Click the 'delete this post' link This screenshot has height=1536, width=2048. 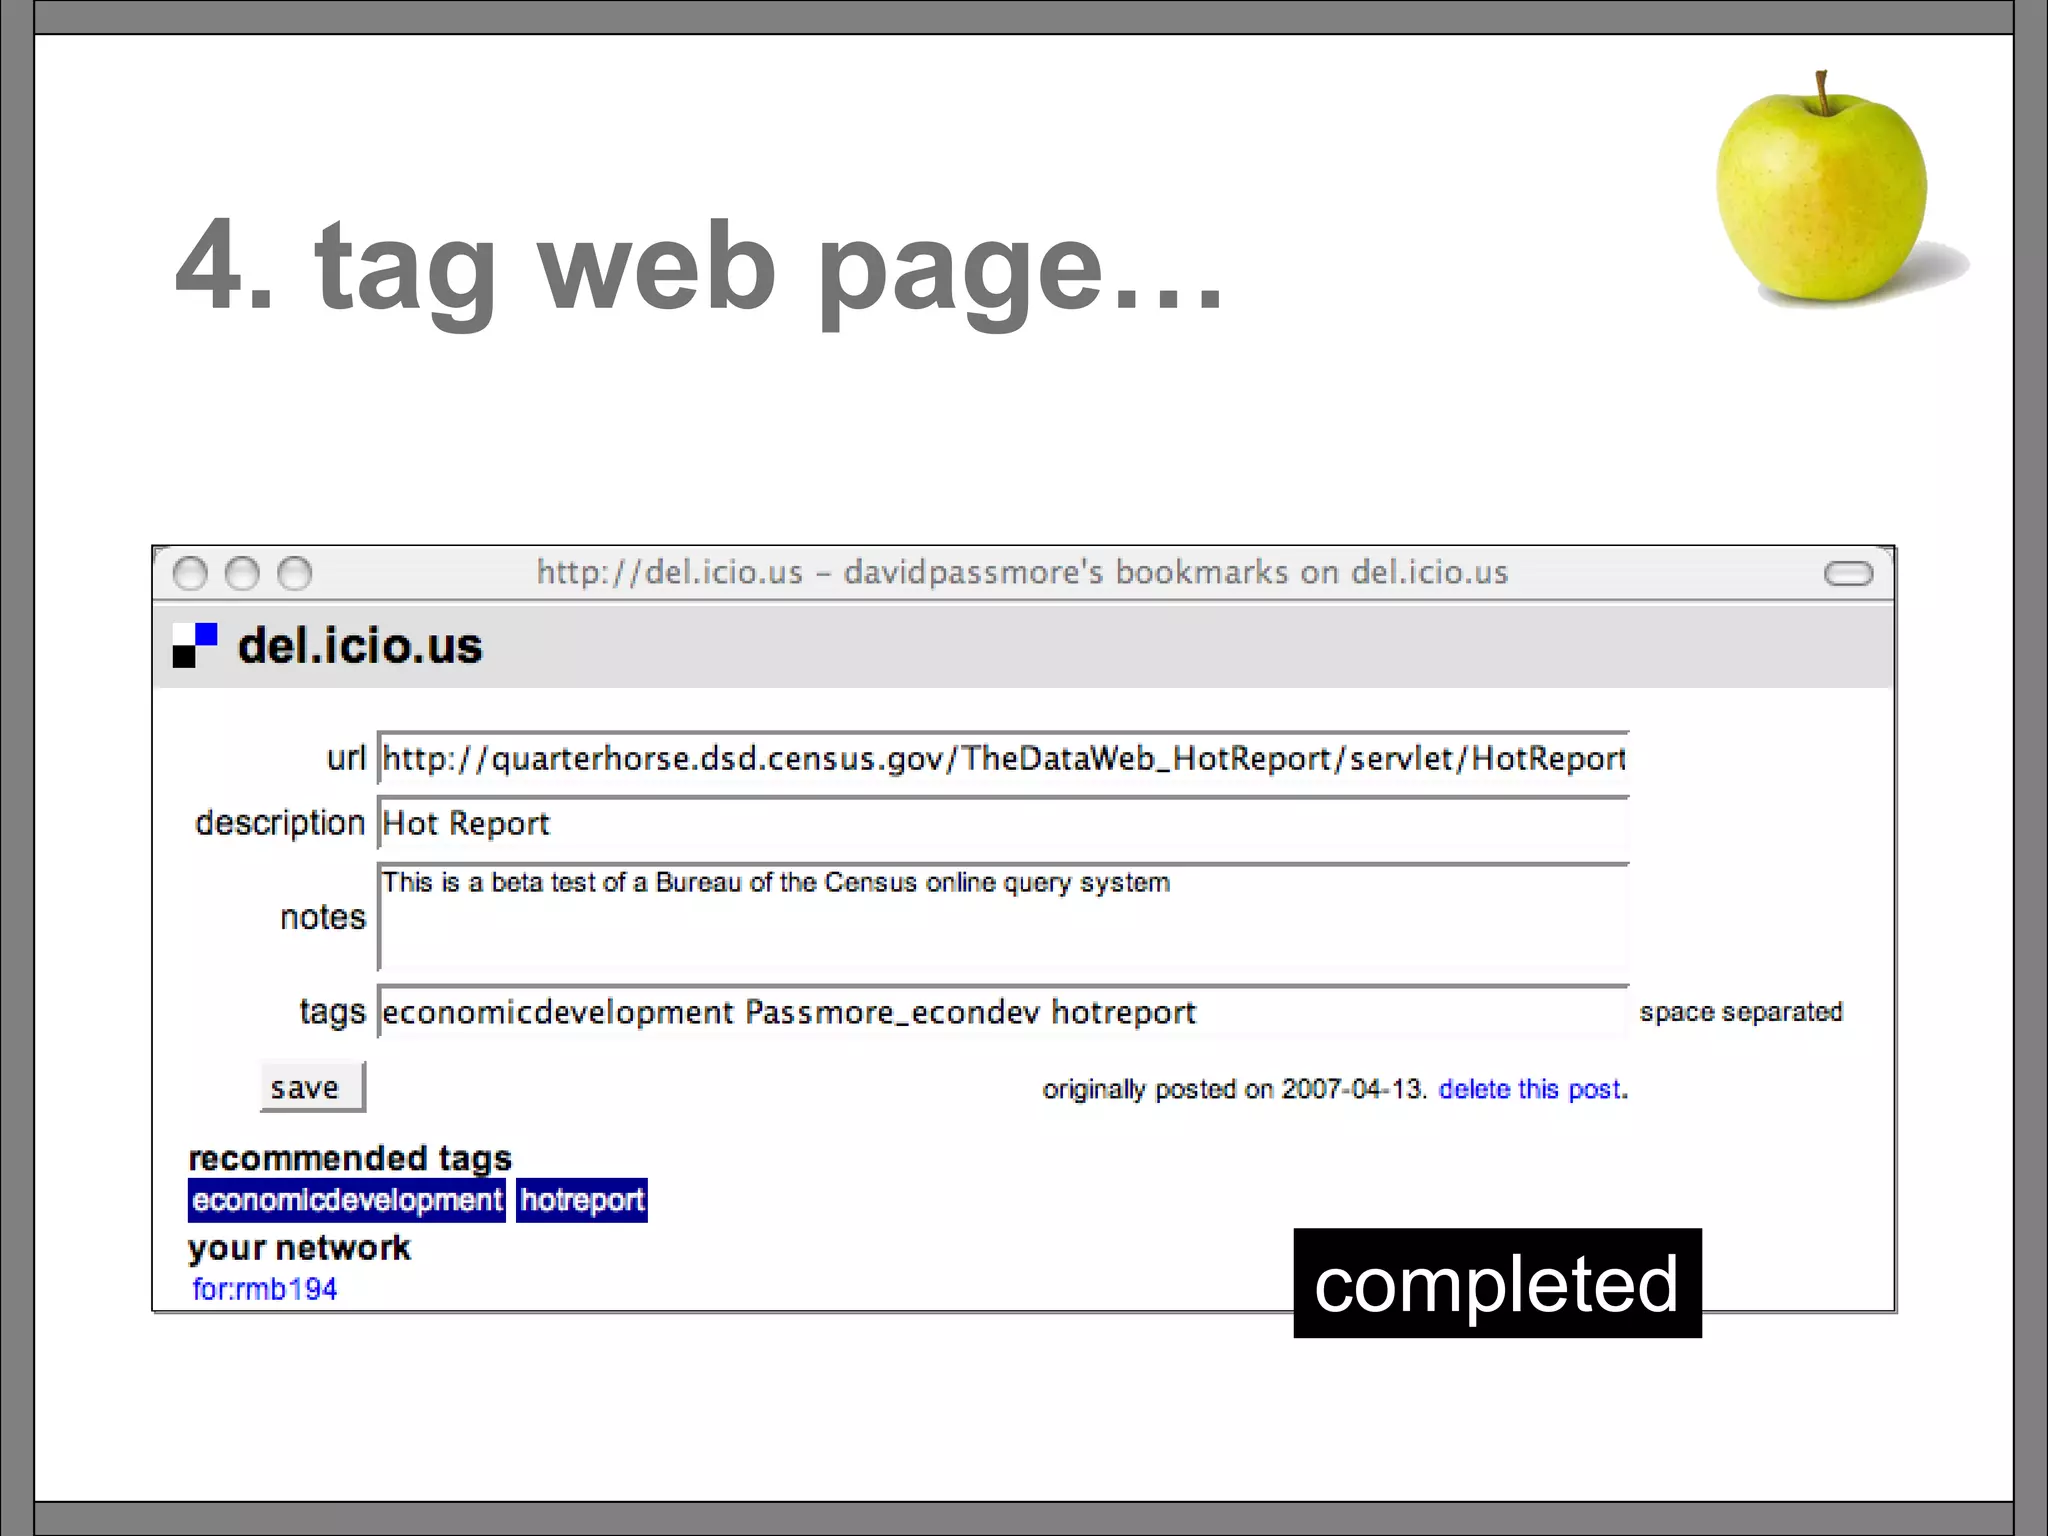[x=1529, y=1089]
